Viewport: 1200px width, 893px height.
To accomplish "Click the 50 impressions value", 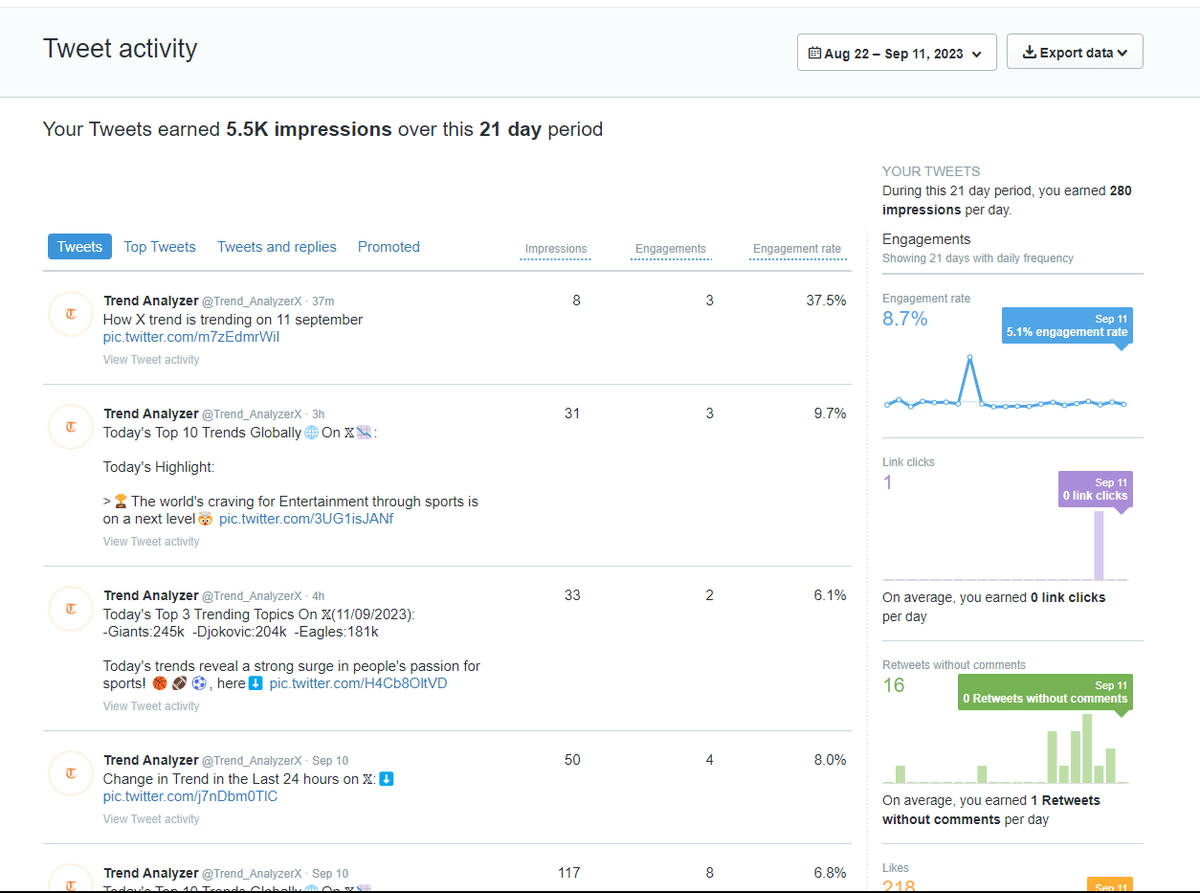I will 572,760.
